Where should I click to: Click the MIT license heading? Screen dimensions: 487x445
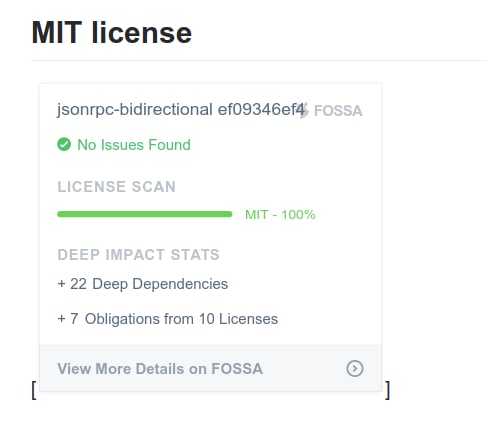tap(112, 33)
